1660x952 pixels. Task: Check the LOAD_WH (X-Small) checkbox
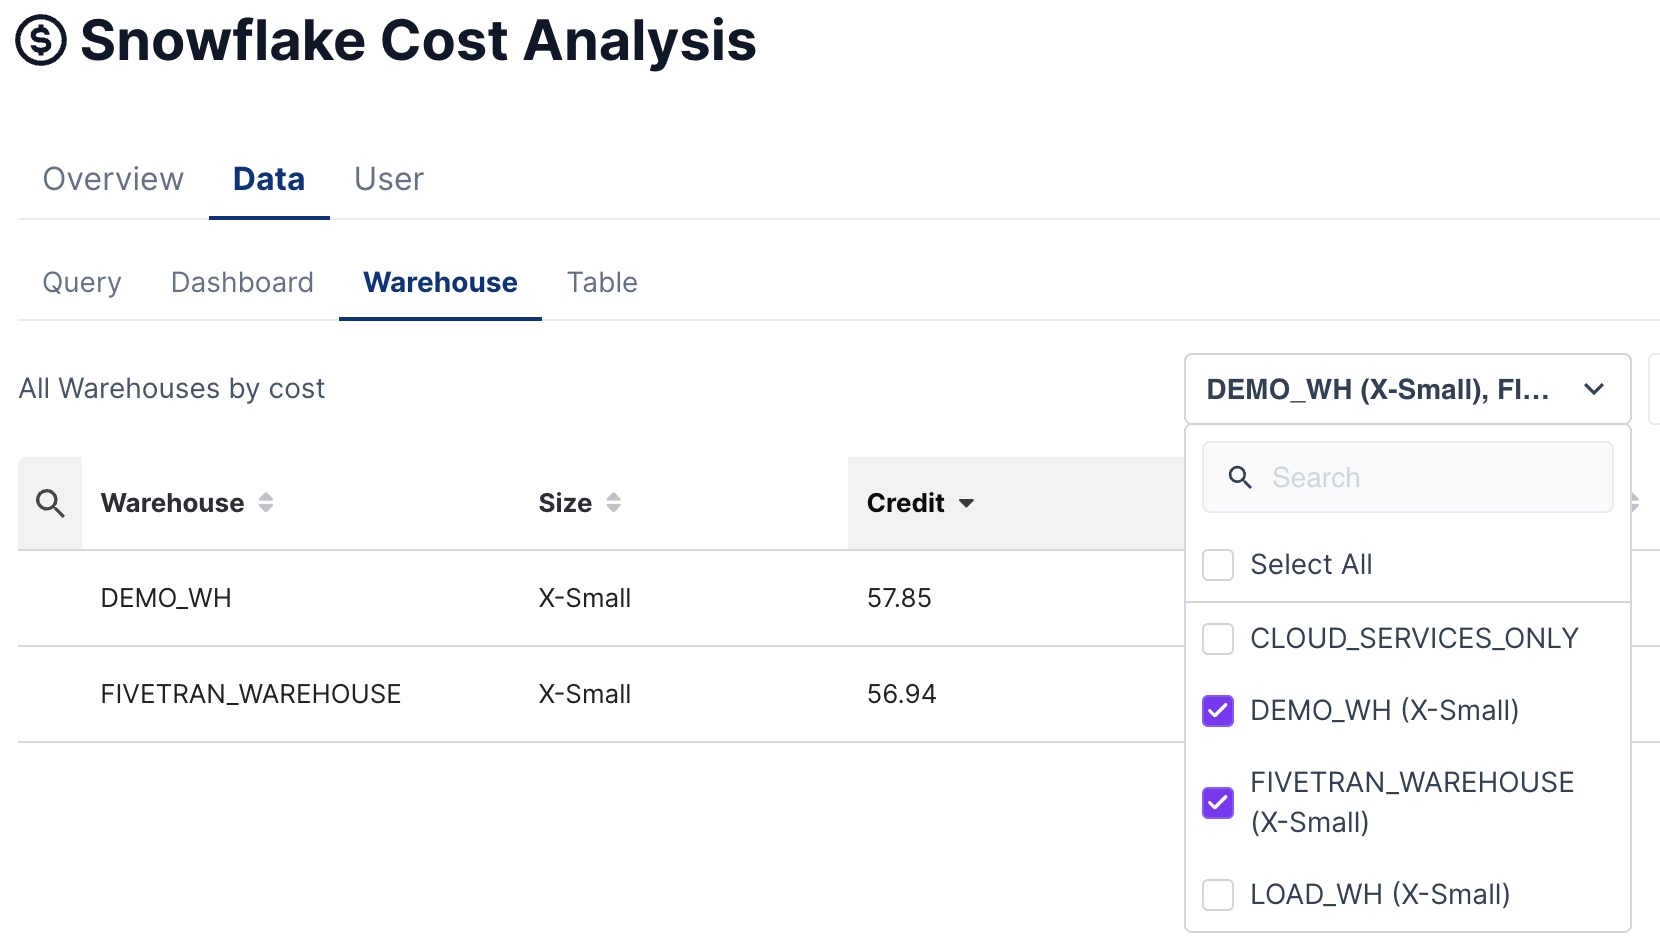pyautogui.click(x=1218, y=895)
